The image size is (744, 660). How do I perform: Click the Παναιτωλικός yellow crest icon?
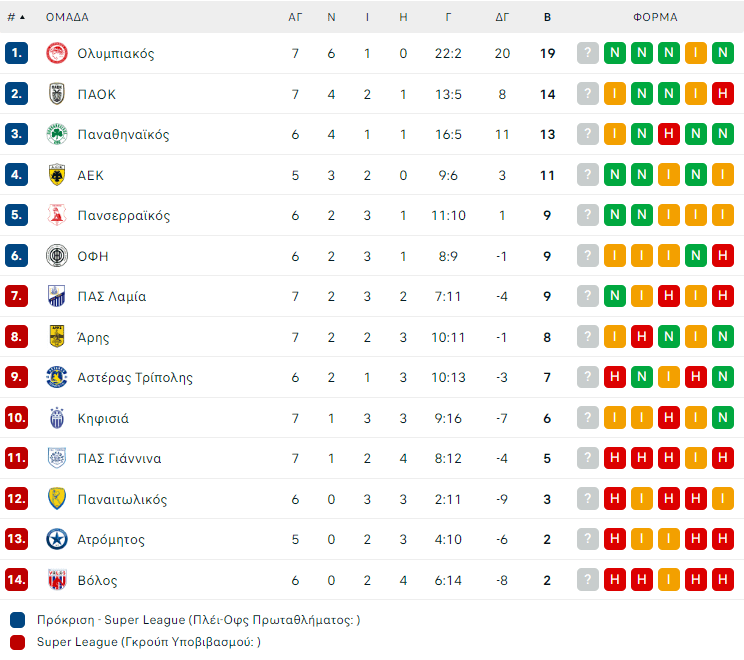tap(57, 499)
